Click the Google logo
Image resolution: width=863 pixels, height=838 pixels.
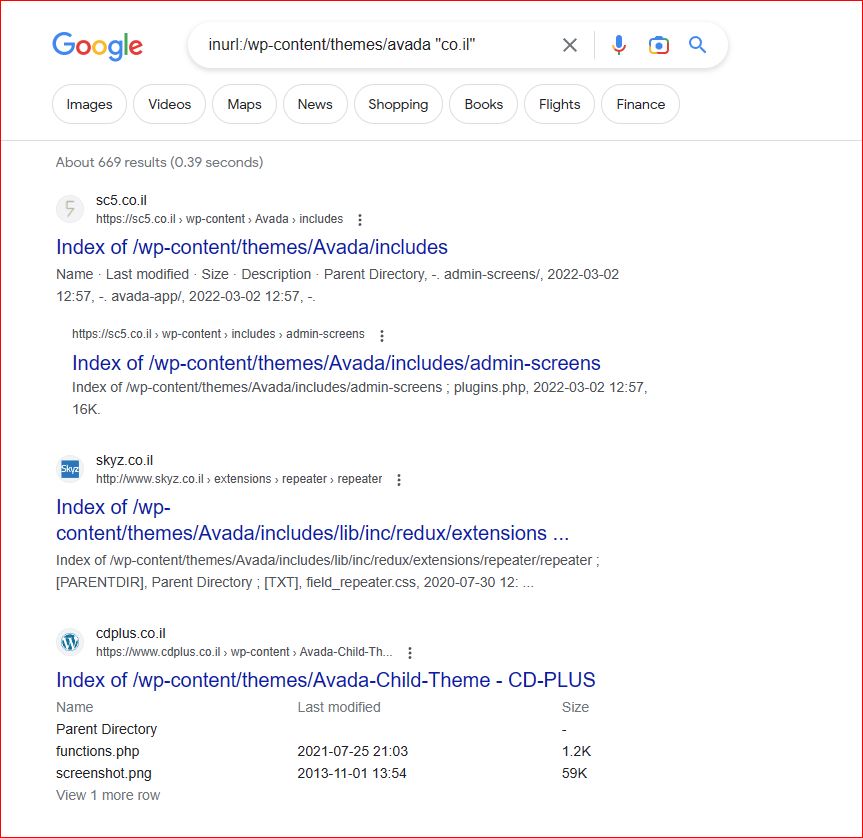tap(97, 46)
